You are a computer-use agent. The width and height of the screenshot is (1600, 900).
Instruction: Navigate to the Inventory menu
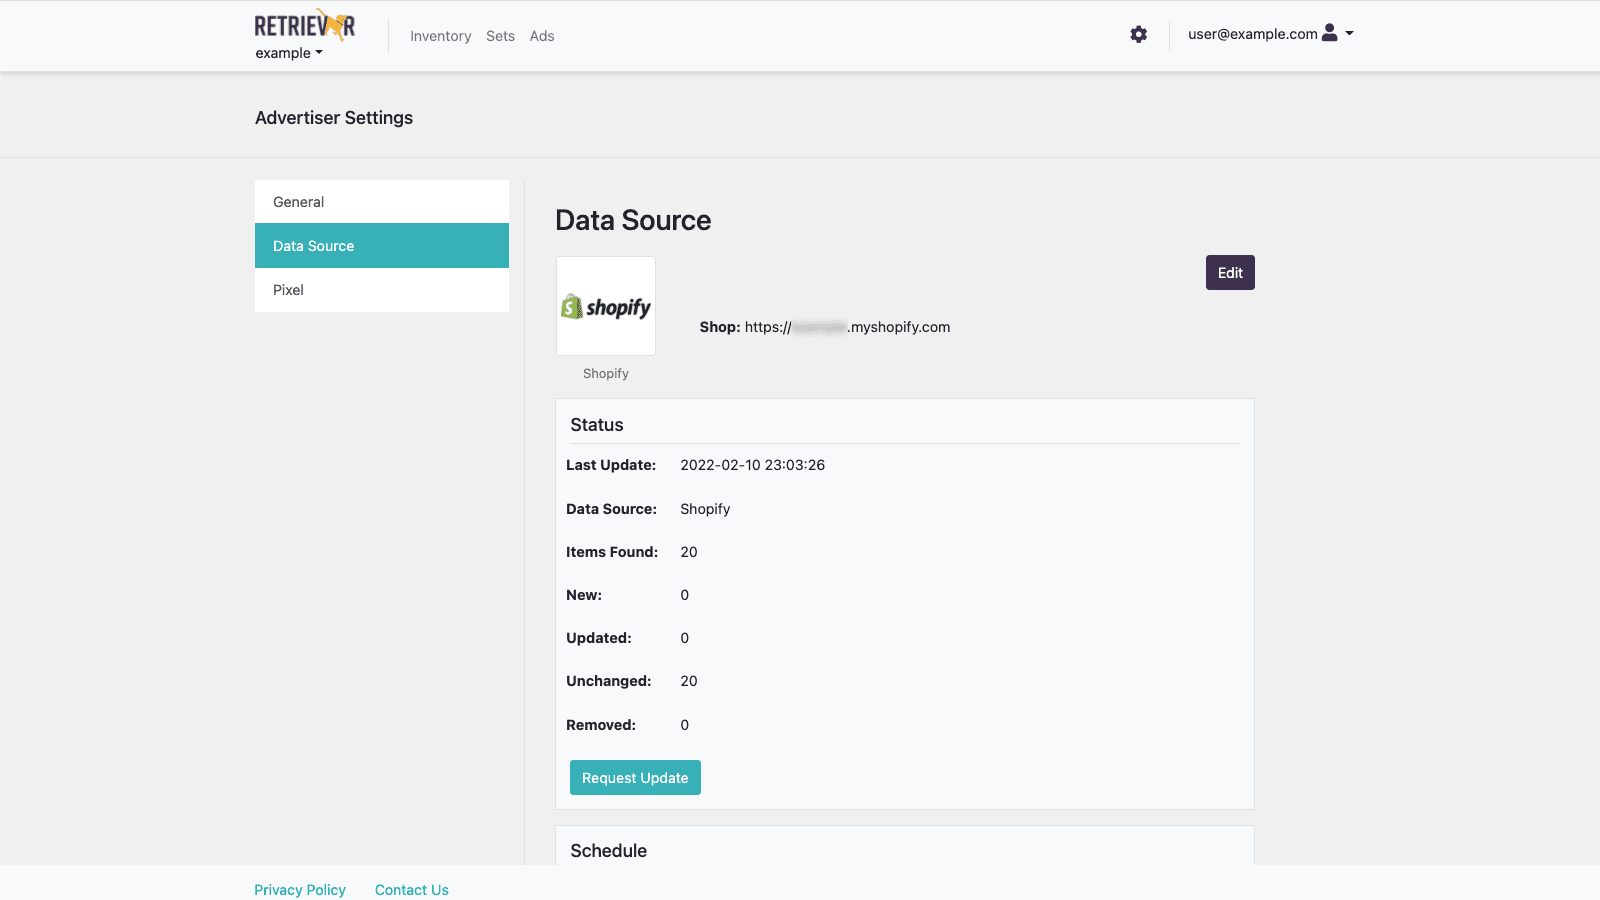coord(440,36)
